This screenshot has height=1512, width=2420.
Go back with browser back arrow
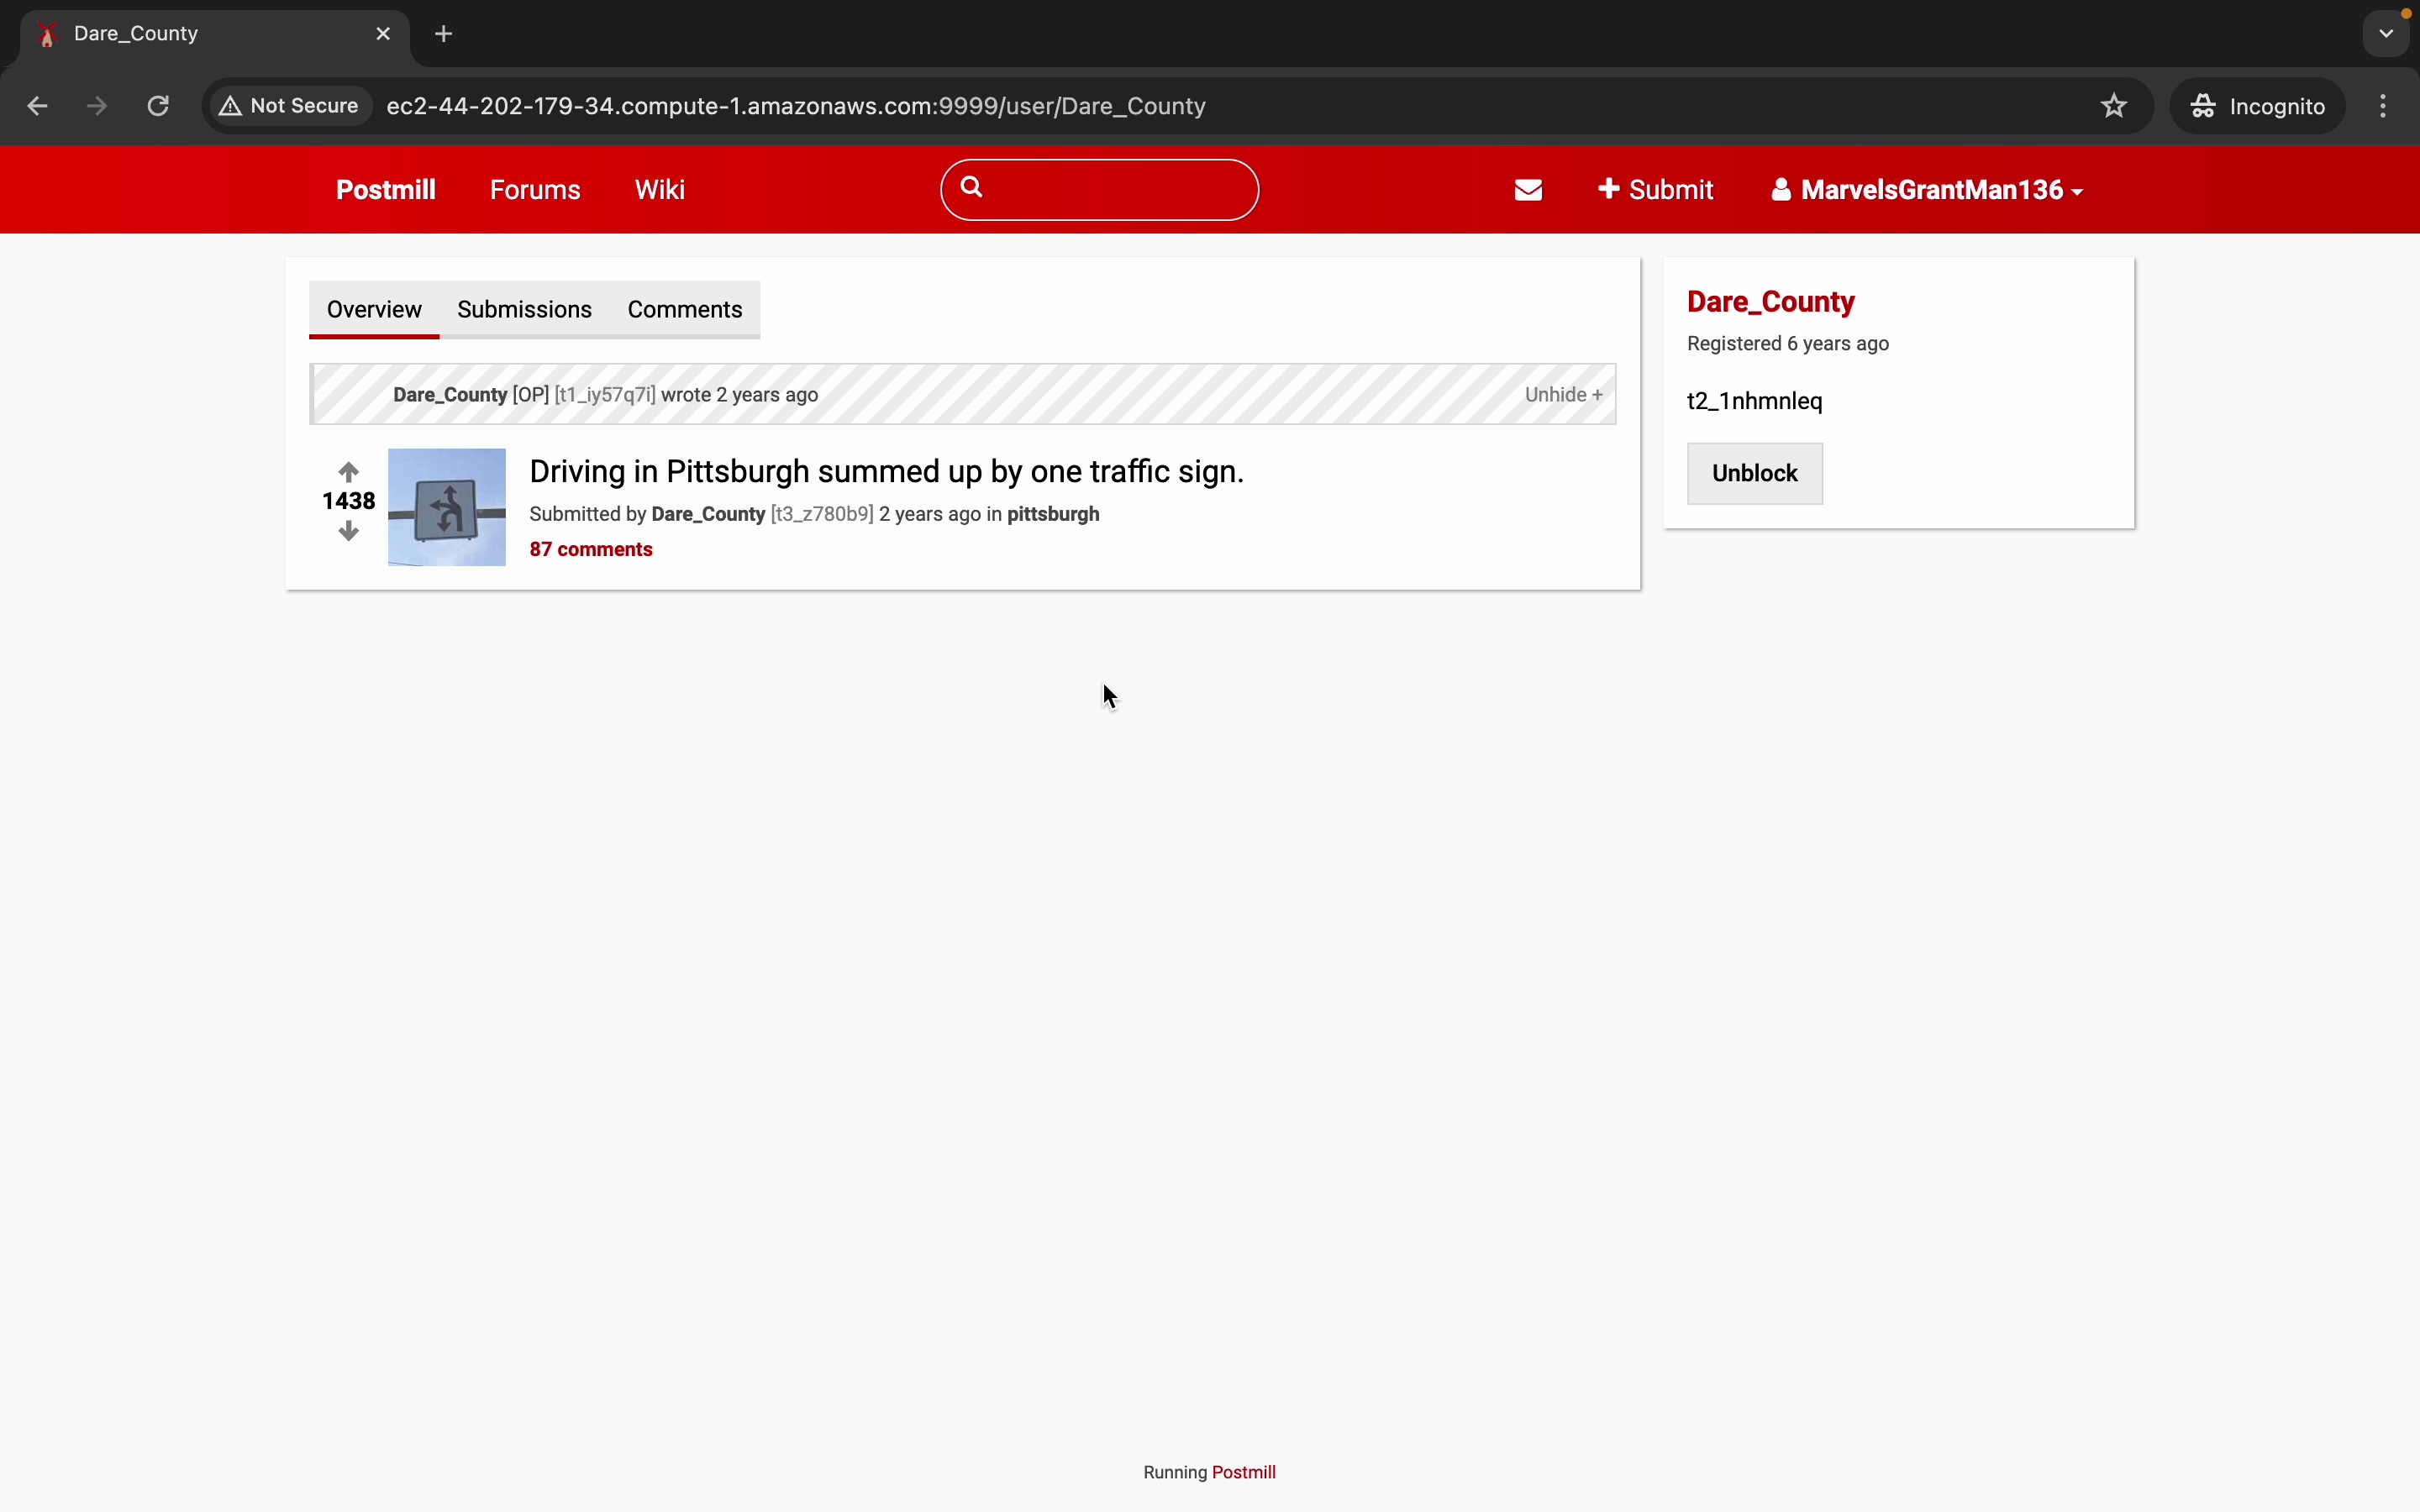(x=38, y=106)
